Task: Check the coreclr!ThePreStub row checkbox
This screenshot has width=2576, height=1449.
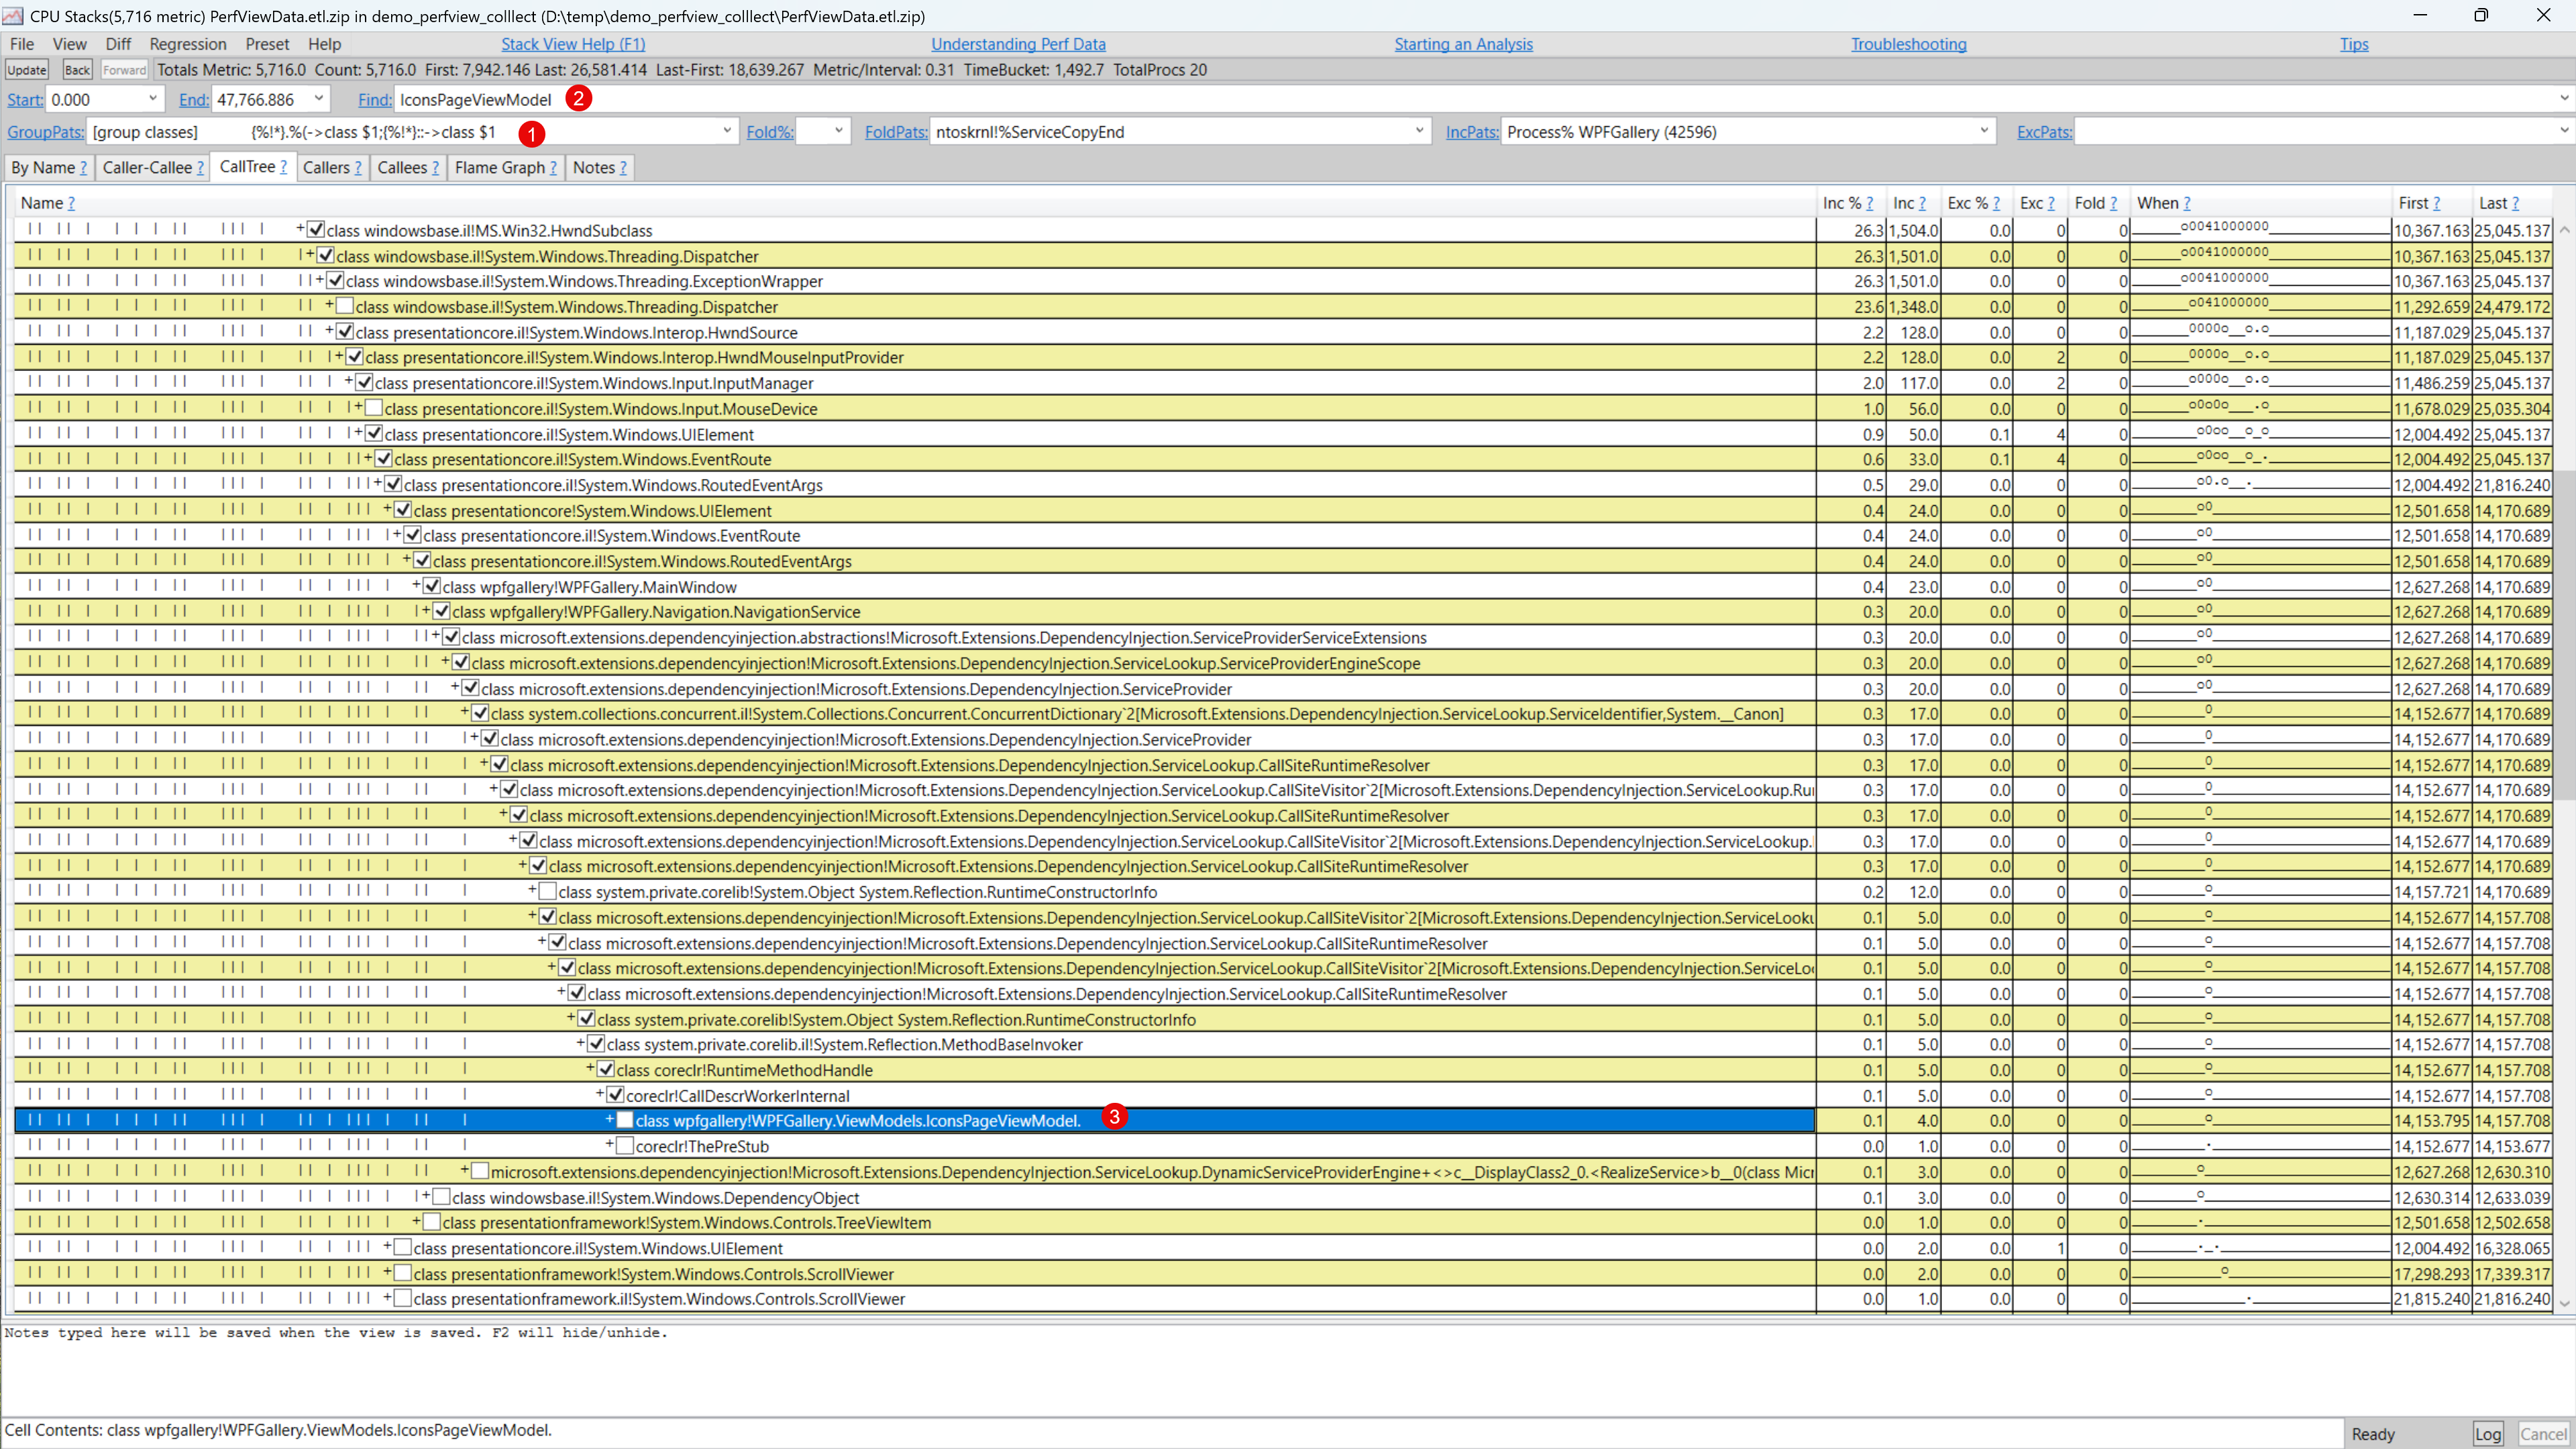Action: coord(625,1146)
